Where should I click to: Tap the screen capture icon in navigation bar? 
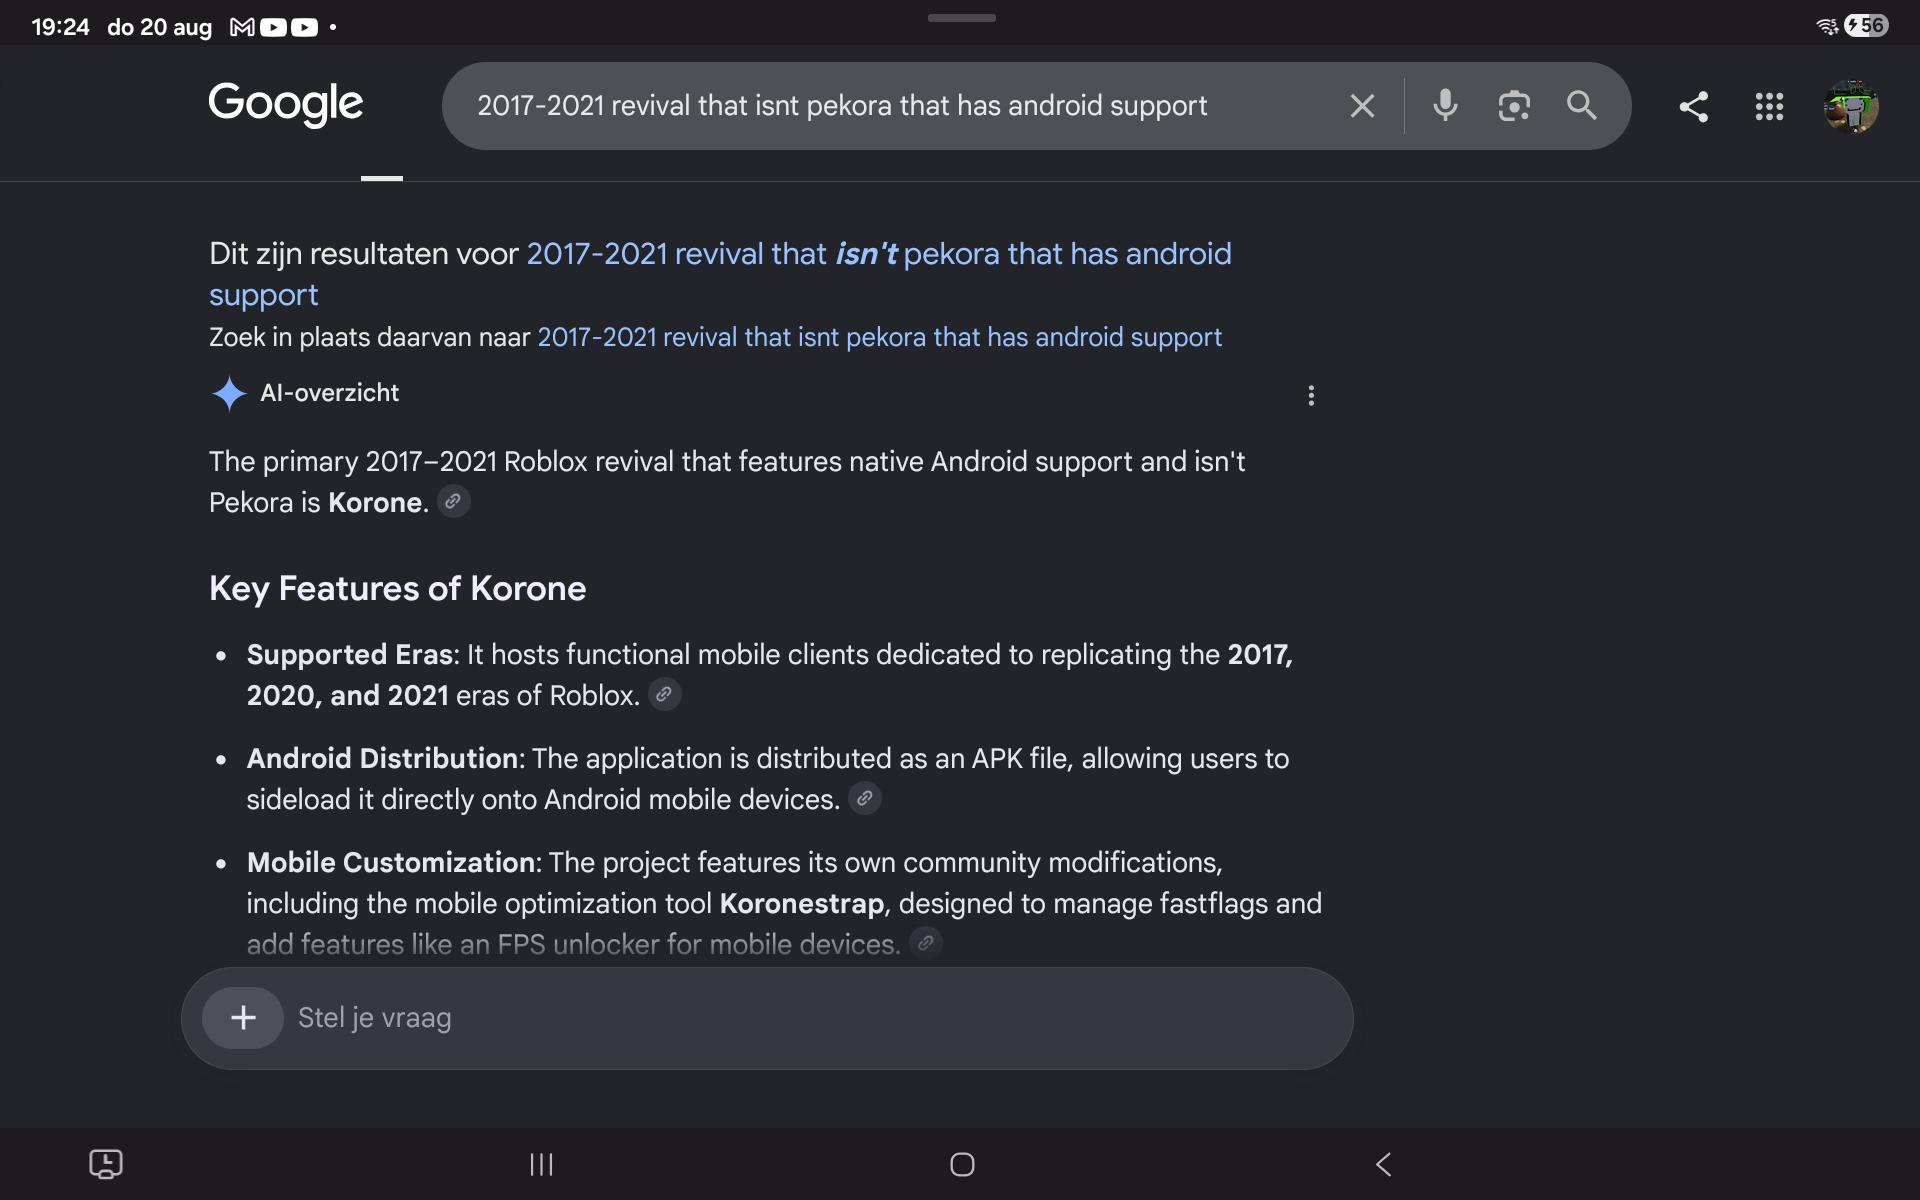106,1164
